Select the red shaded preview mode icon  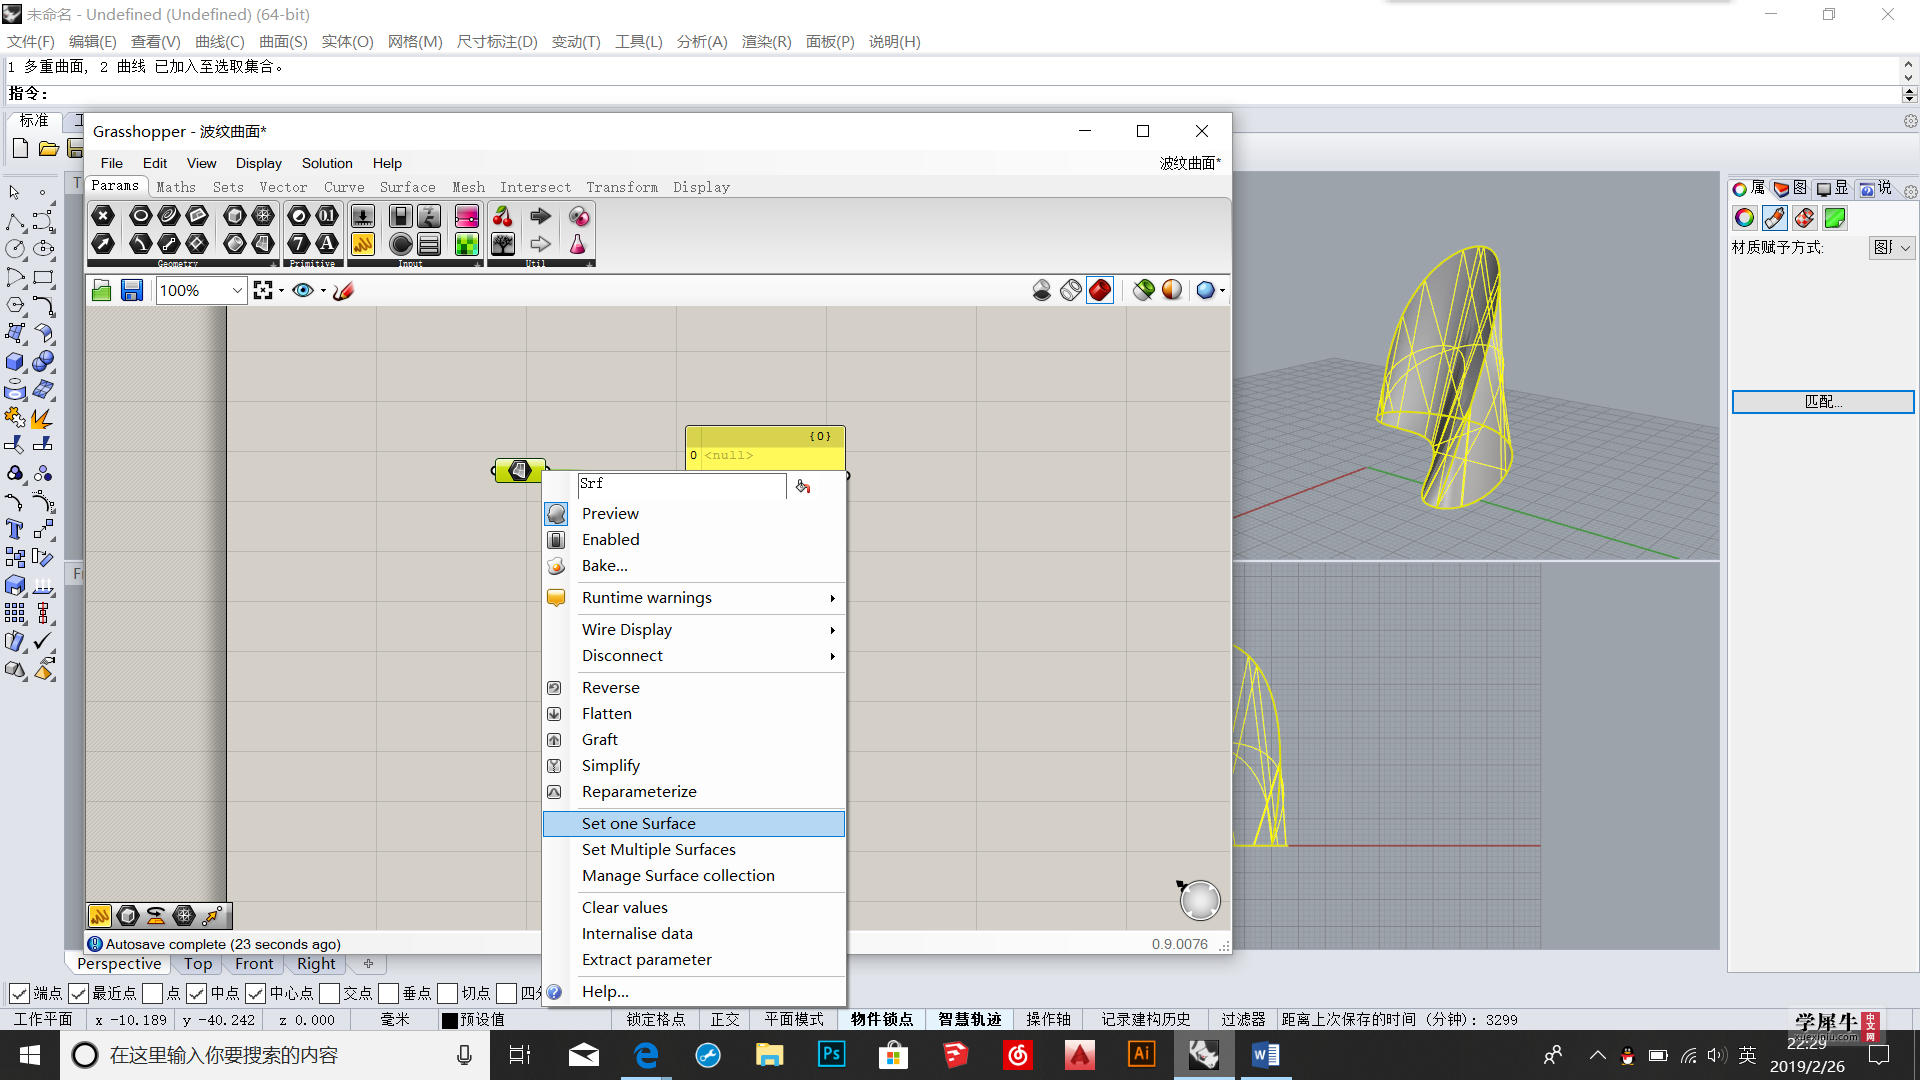pyautogui.click(x=1100, y=290)
